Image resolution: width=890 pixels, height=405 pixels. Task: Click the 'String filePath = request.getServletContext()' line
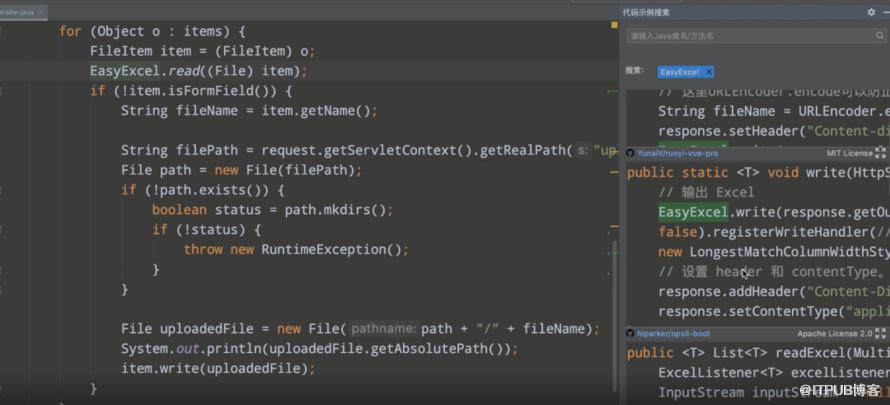tap(370, 150)
